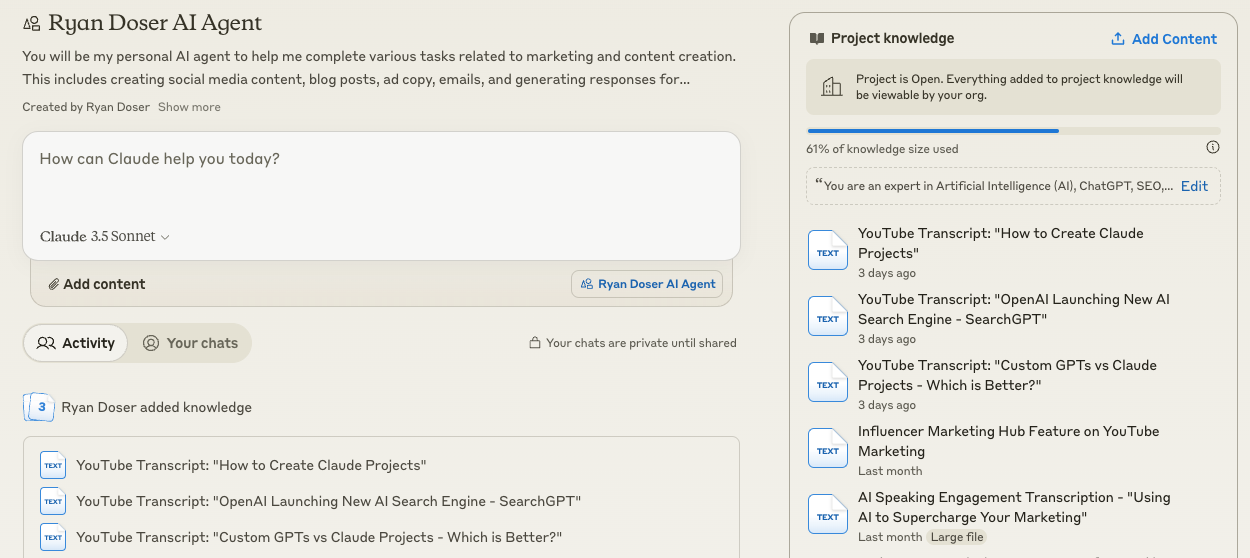The image size is (1250, 558).
Task: Click Your chats are private until shared text
Action: coord(641,343)
